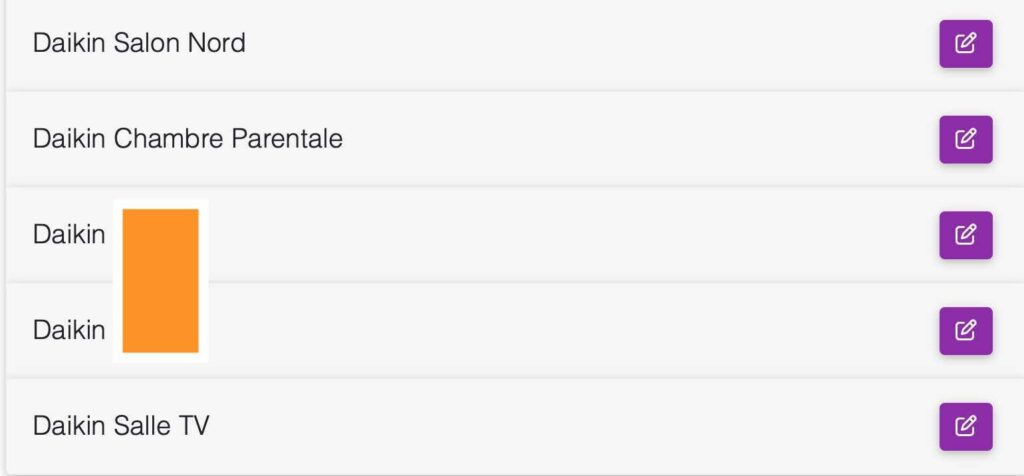Click 'Daikin' before Salon Nord
The width and height of the screenshot is (1024, 476).
pyautogui.click(x=69, y=43)
